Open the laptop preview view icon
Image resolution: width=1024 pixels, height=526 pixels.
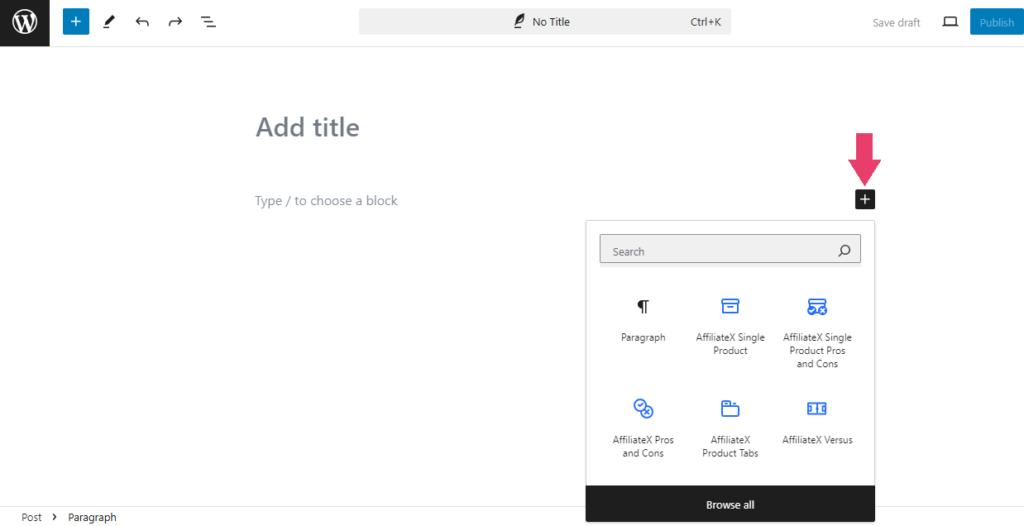[x=950, y=22]
